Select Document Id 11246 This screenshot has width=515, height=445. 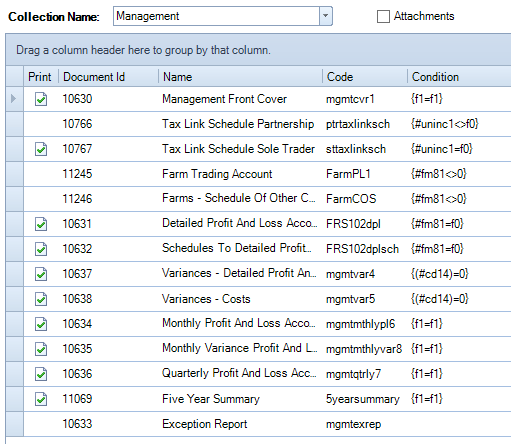click(x=77, y=199)
